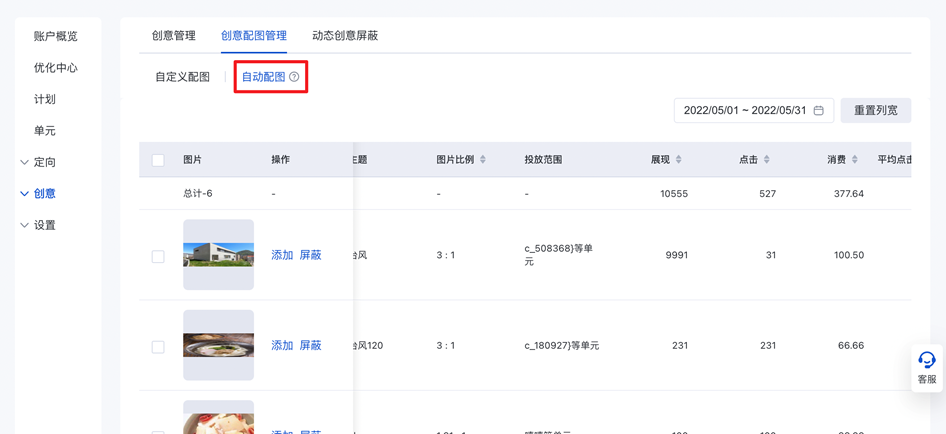This screenshot has height=434, width=946.
Task: Sort by 展现 column sort icon
Action: tap(679, 160)
